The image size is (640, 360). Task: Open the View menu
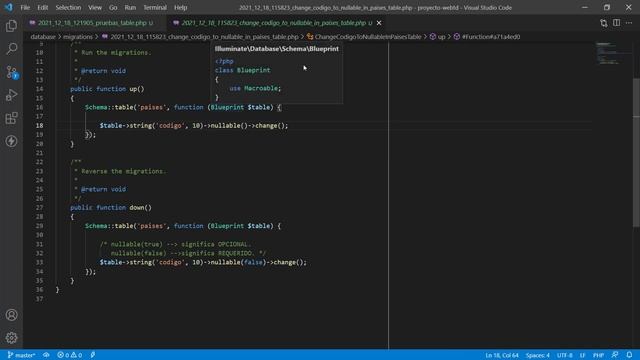95,7
